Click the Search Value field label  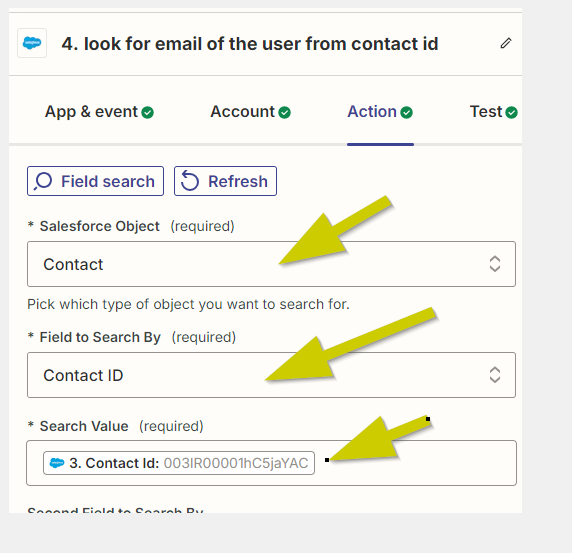tap(84, 426)
